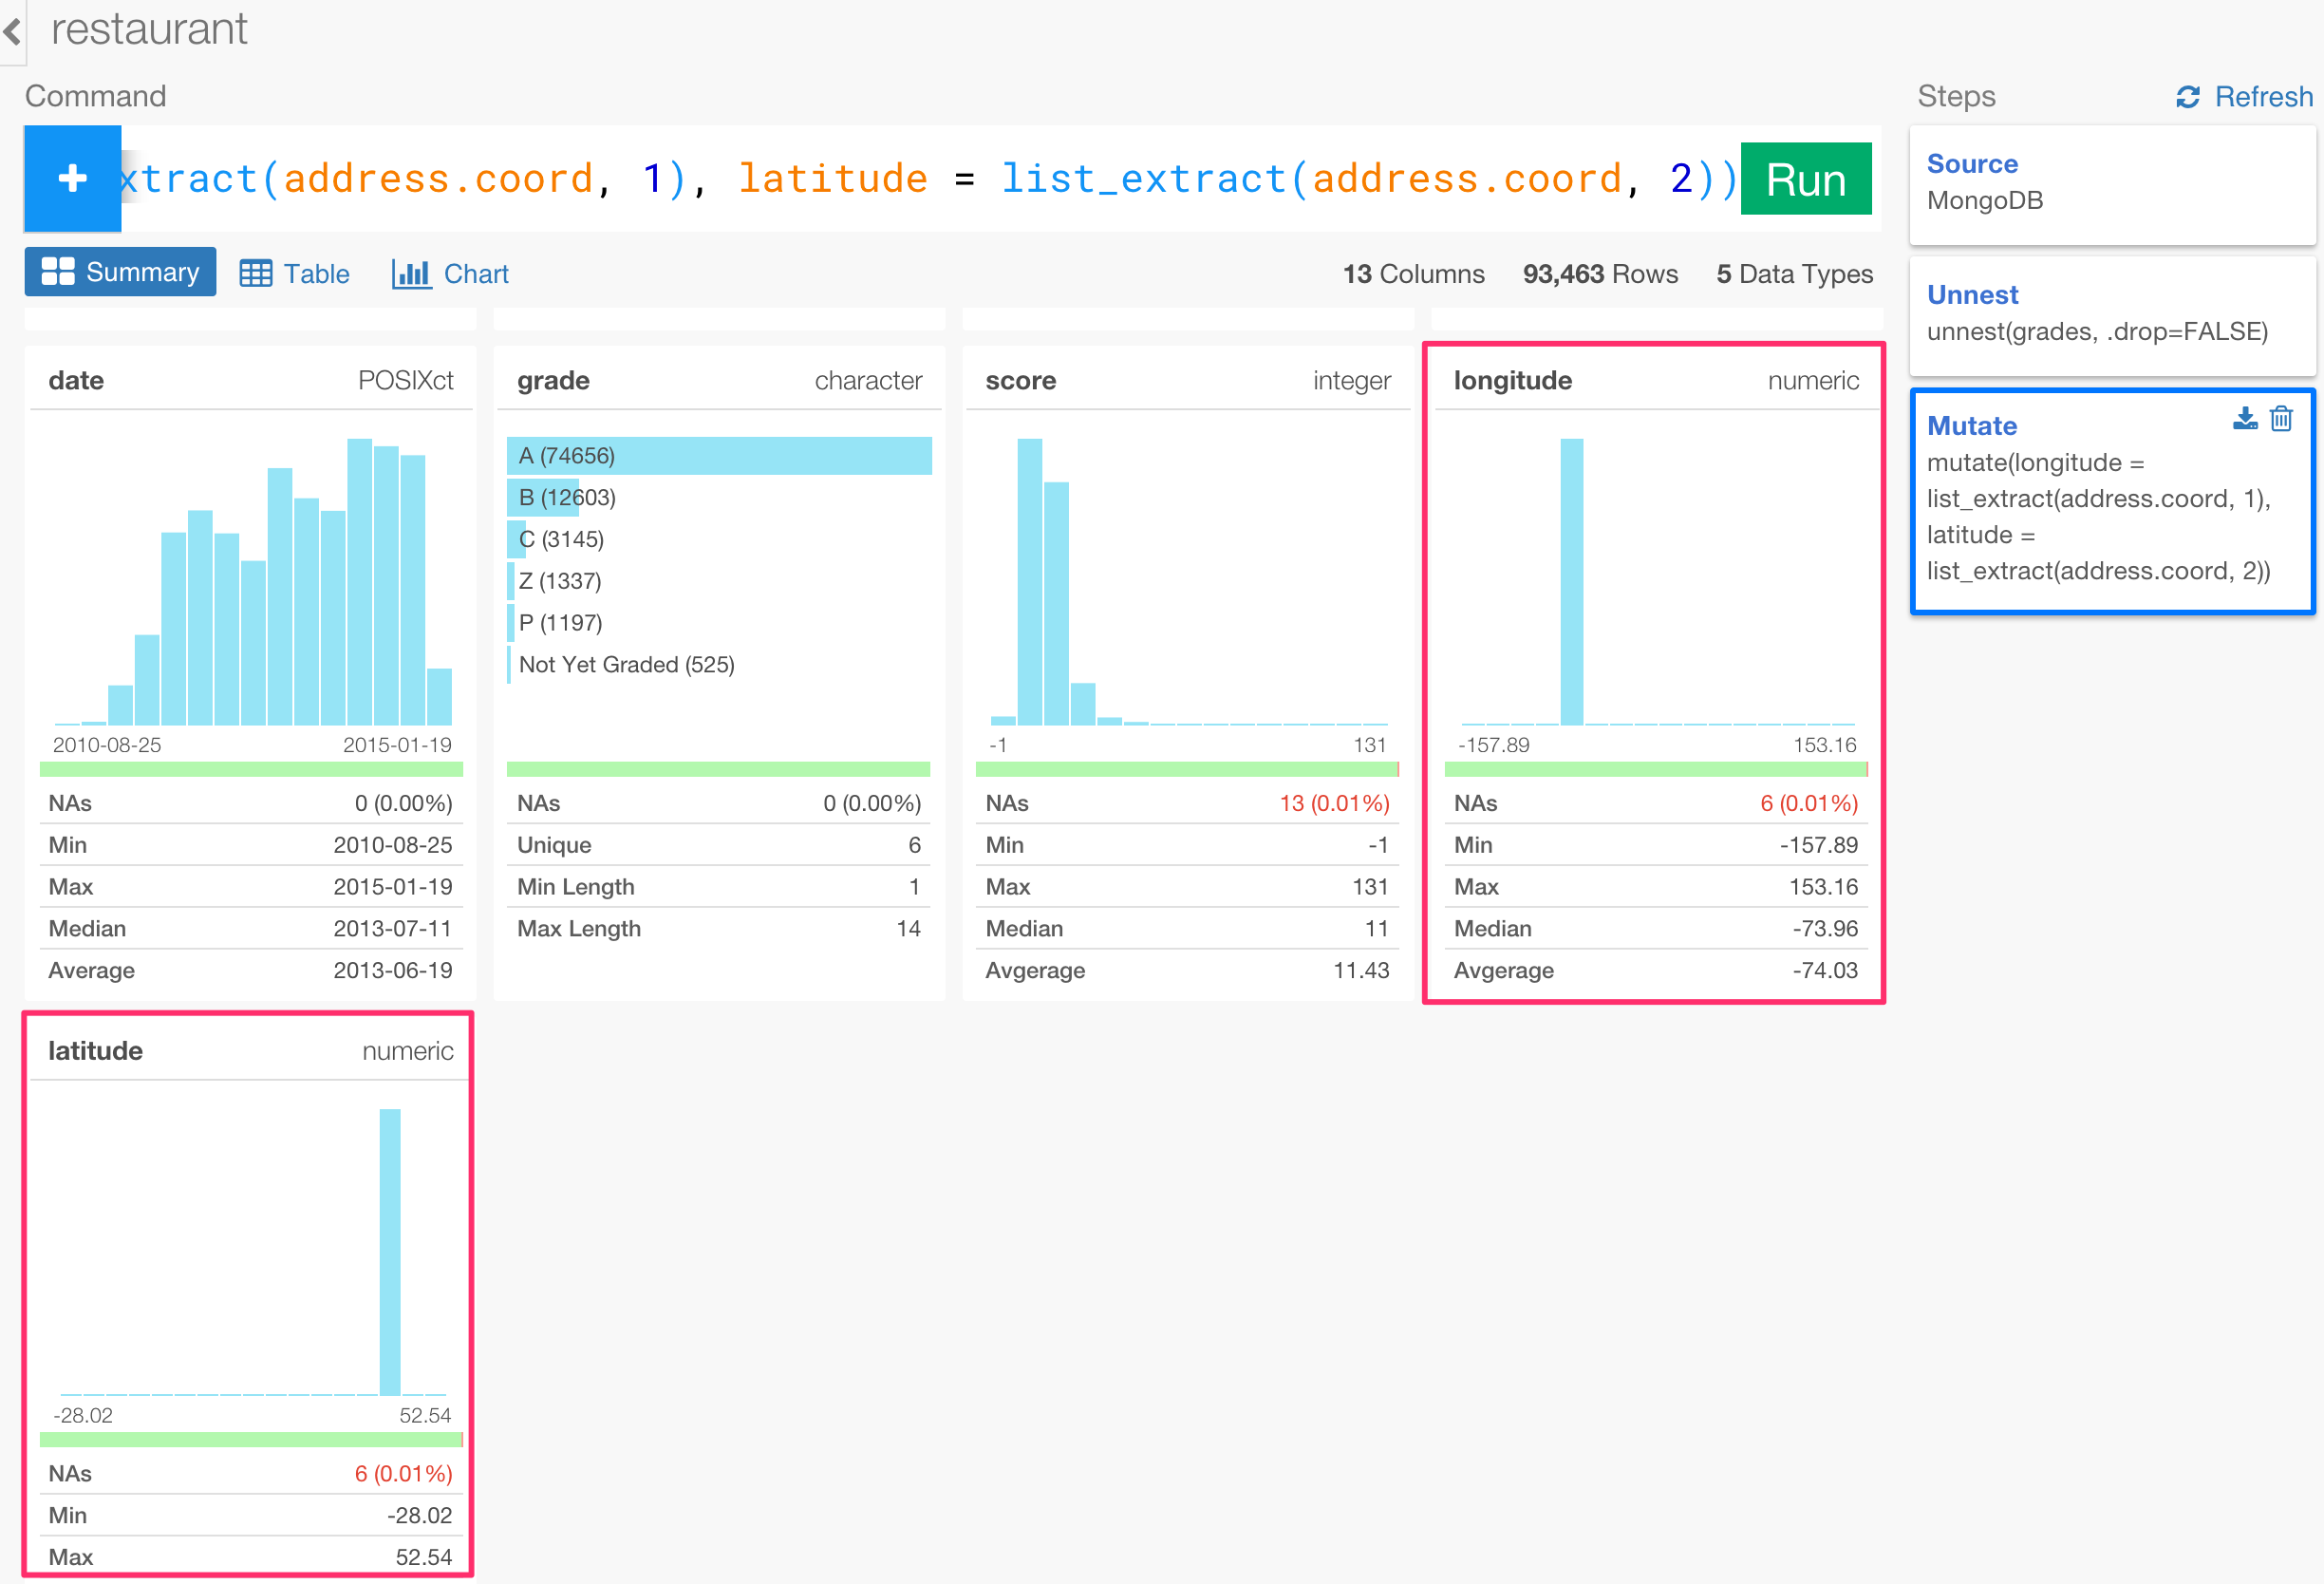The height and width of the screenshot is (1584, 2324).
Task: Click the unnest(grades, .drop=FALSE) text
Action: pos(2097,332)
